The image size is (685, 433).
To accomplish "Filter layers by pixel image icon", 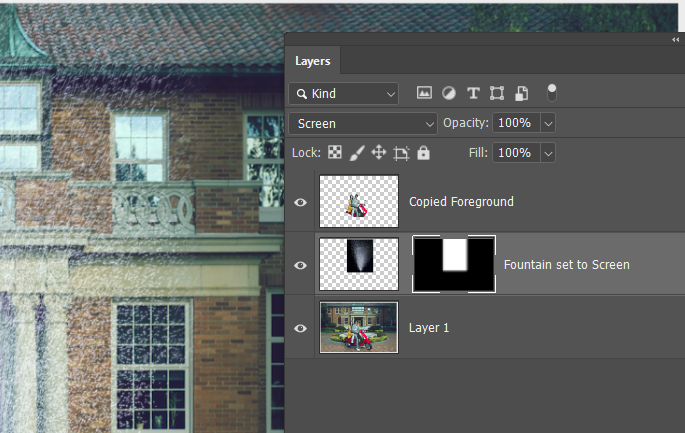I will point(424,93).
